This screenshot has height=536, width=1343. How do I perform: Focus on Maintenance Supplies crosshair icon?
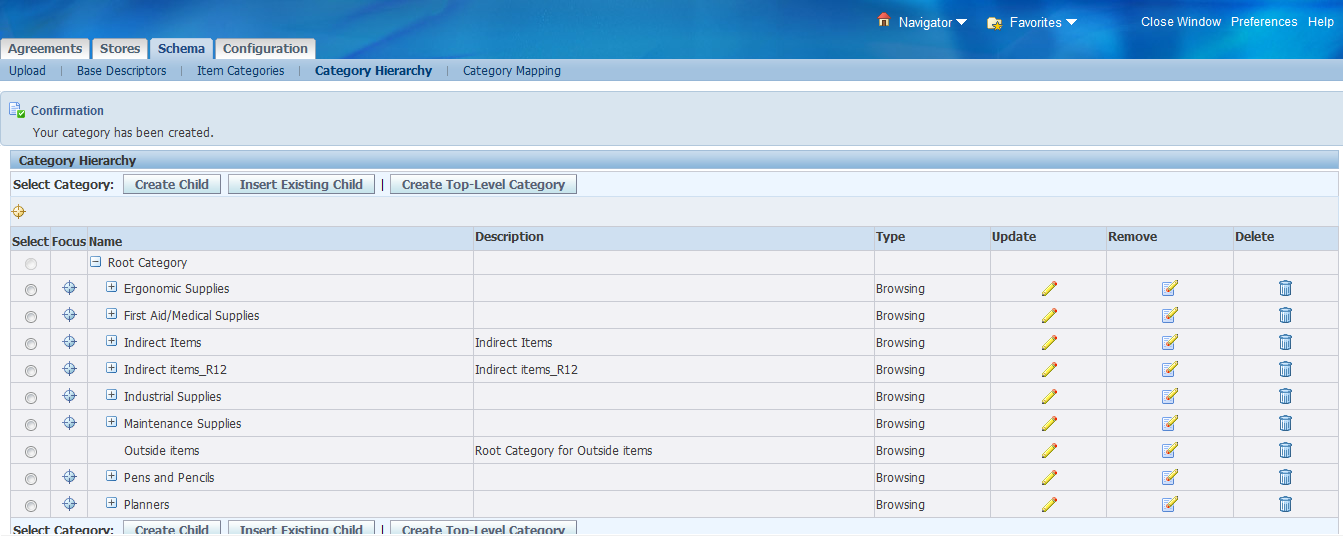pos(69,423)
